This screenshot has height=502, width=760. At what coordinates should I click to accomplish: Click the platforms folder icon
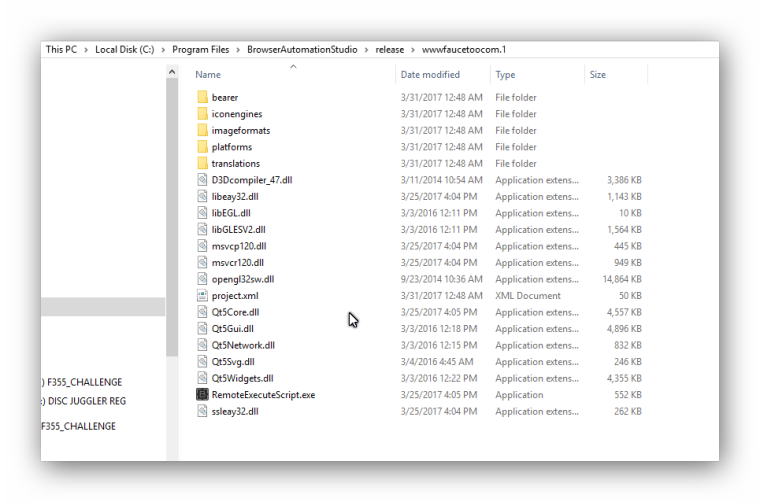pyautogui.click(x=202, y=146)
